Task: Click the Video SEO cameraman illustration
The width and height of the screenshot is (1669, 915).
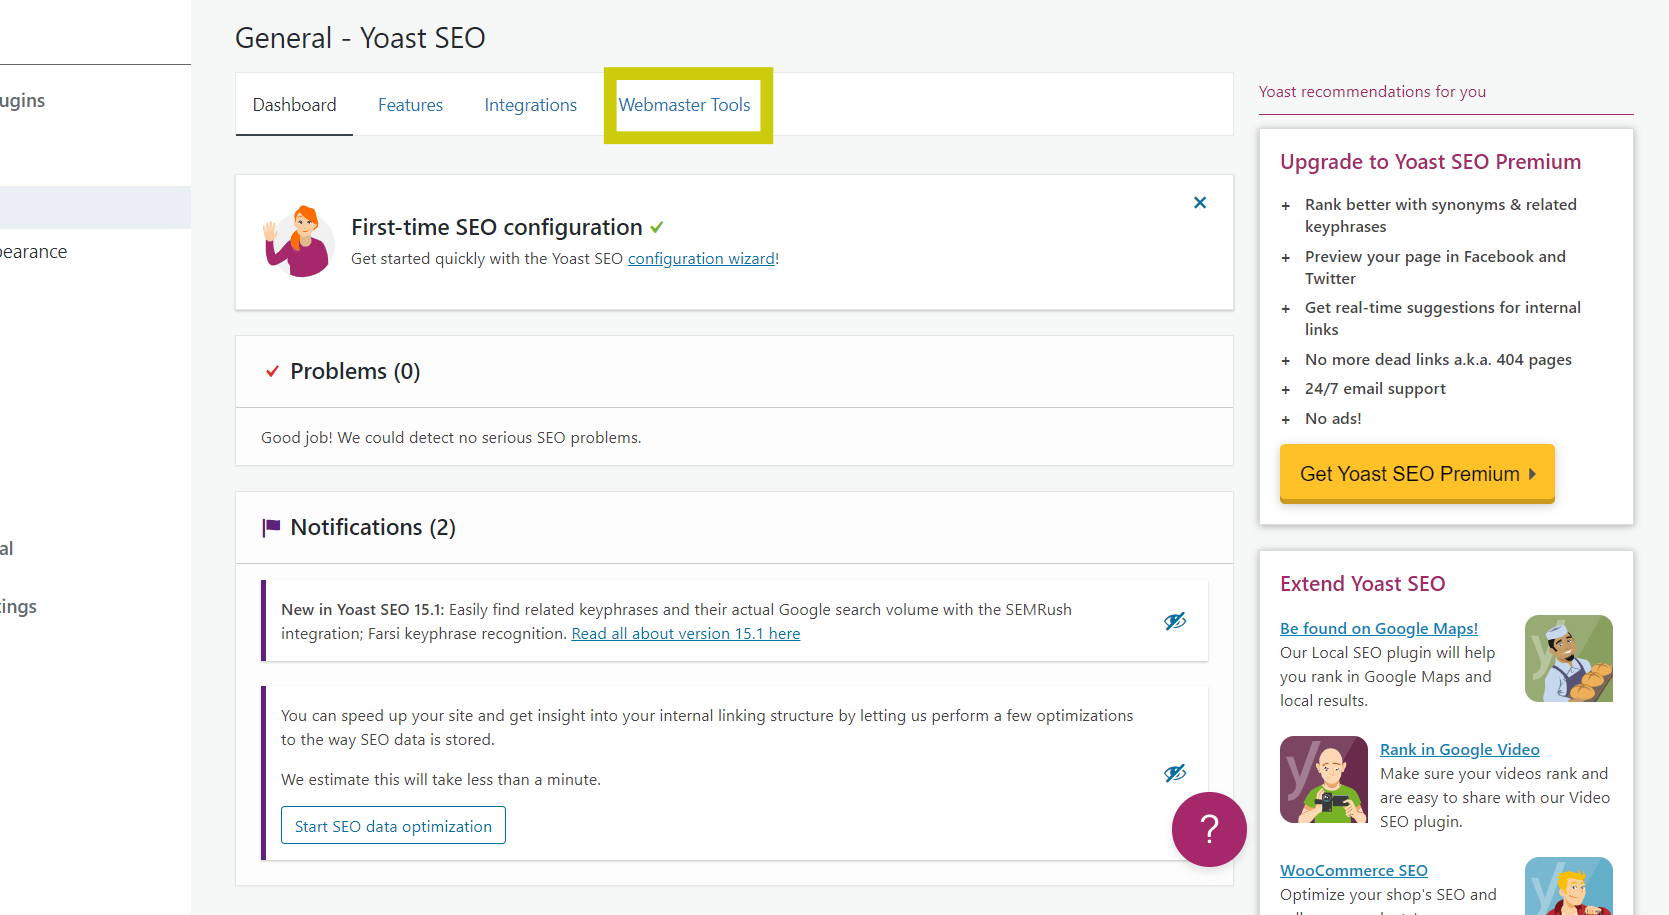Action: [x=1324, y=780]
